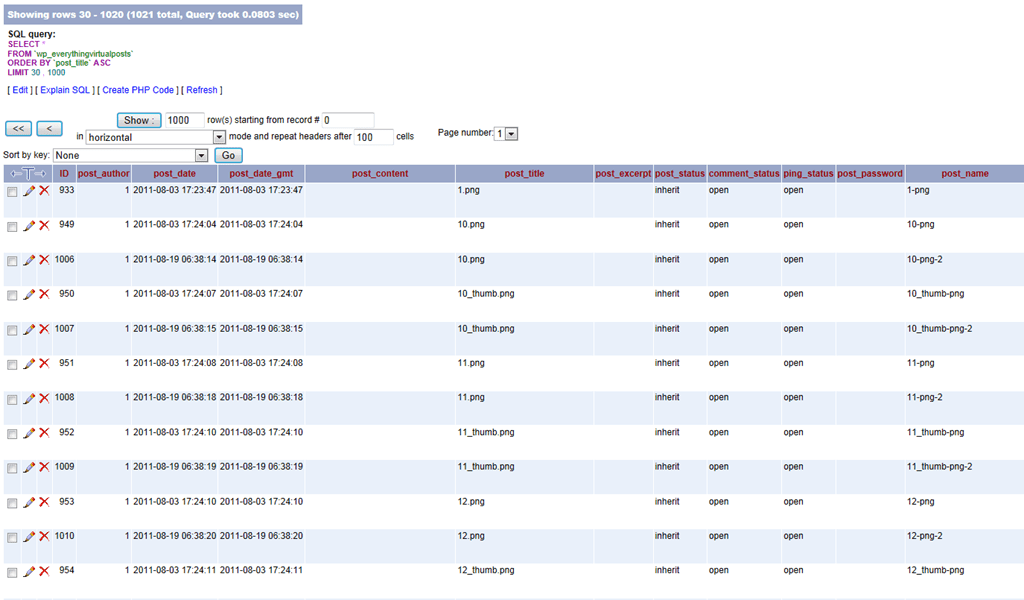The width and height of the screenshot is (1024, 600).
Task: Click Go button next to sort key
Action: click(x=228, y=155)
